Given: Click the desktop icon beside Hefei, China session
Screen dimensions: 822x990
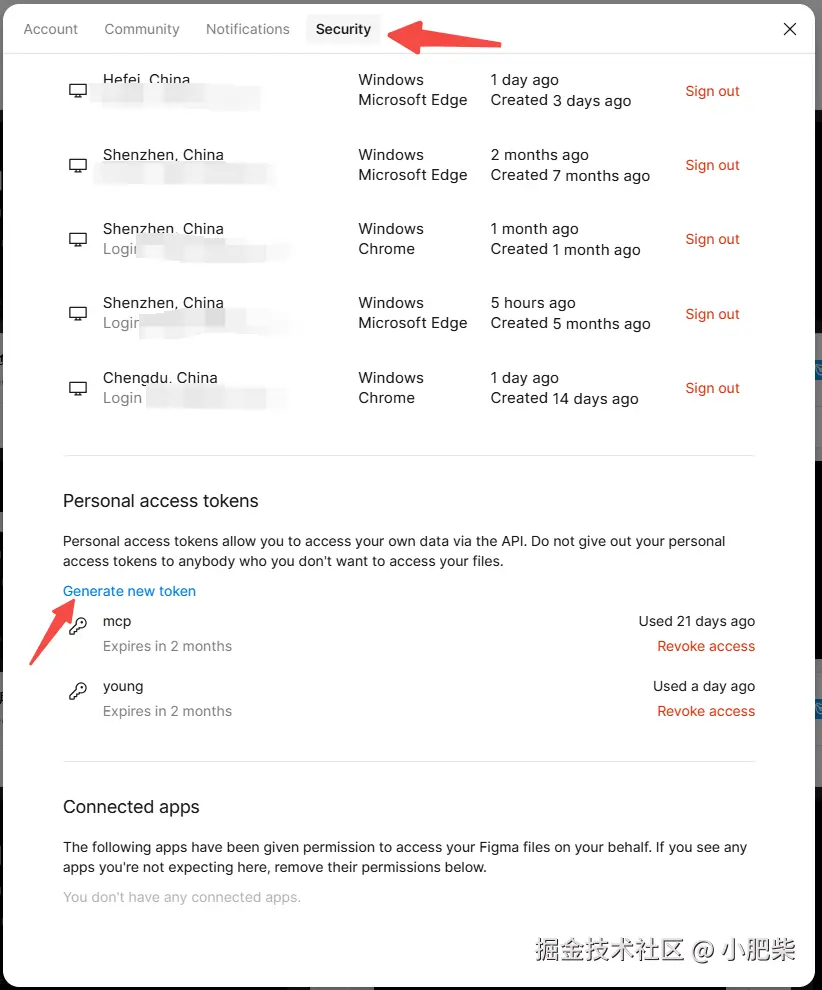Looking at the screenshot, I should coord(77,90).
